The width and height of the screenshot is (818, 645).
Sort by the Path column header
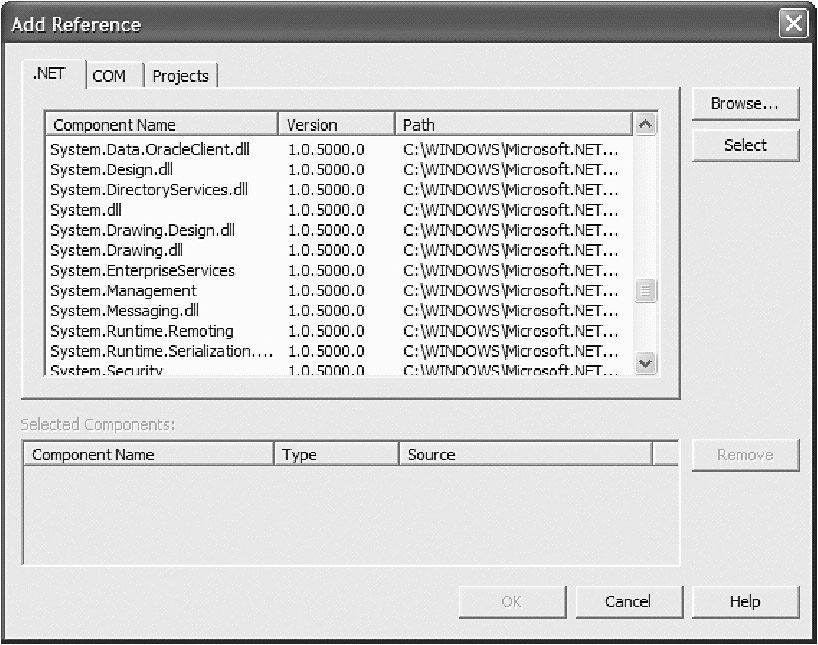(513, 125)
